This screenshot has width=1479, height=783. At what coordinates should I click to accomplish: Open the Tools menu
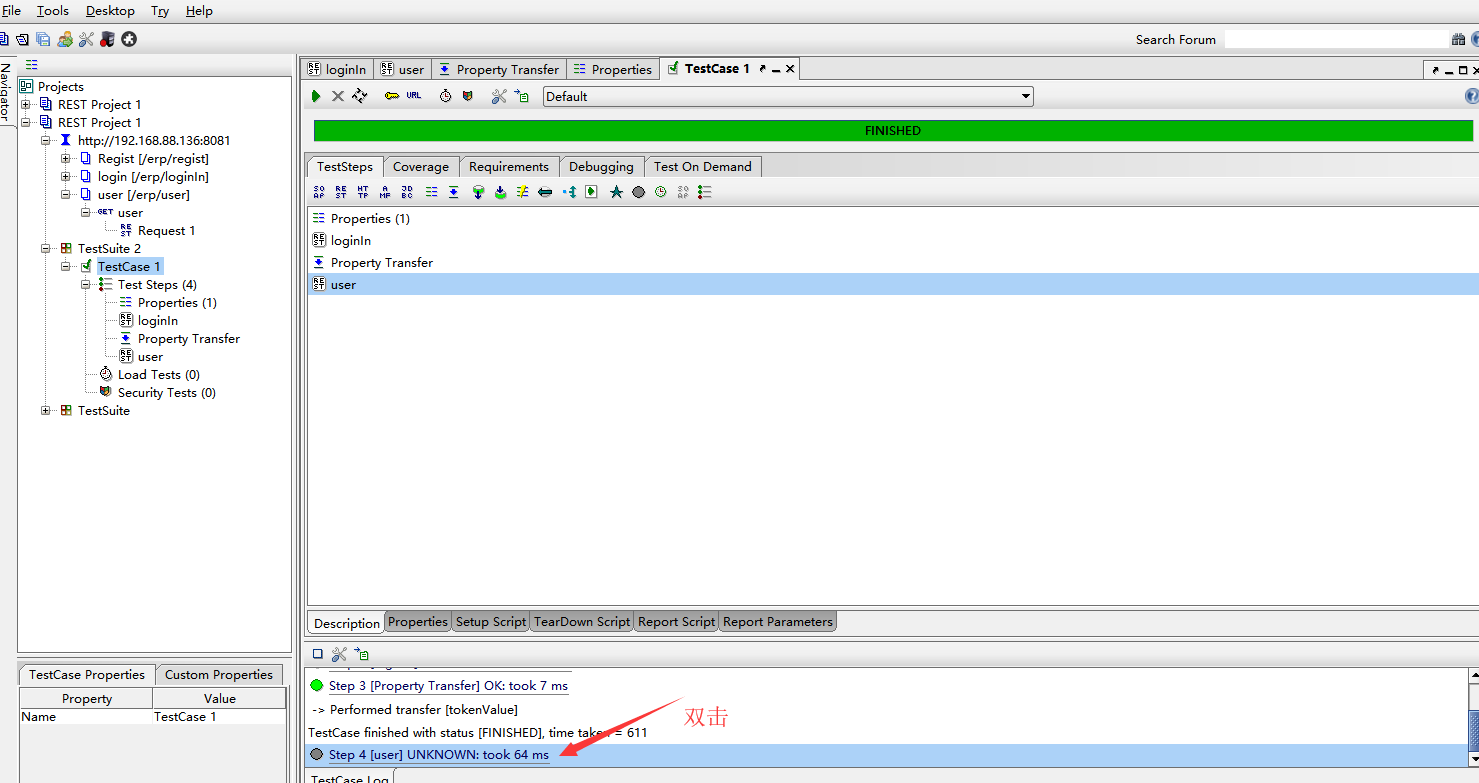pos(53,11)
